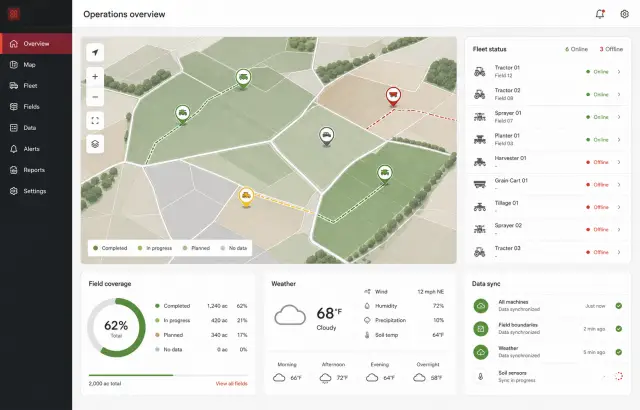Viewport: 640px width, 410px height.
Task: Click View all fields link
Action: point(231,383)
